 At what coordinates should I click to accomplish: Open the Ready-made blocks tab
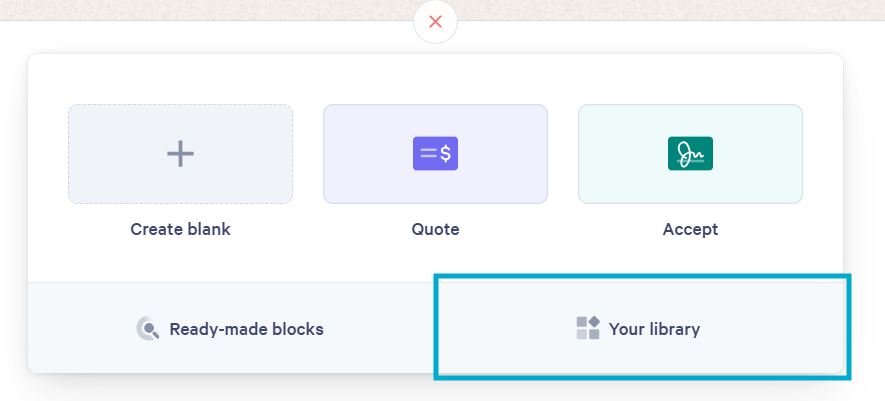pos(231,328)
